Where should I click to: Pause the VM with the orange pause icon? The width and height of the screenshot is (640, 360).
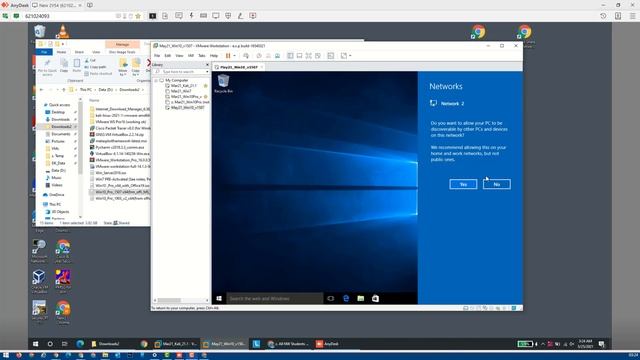tap(228, 56)
